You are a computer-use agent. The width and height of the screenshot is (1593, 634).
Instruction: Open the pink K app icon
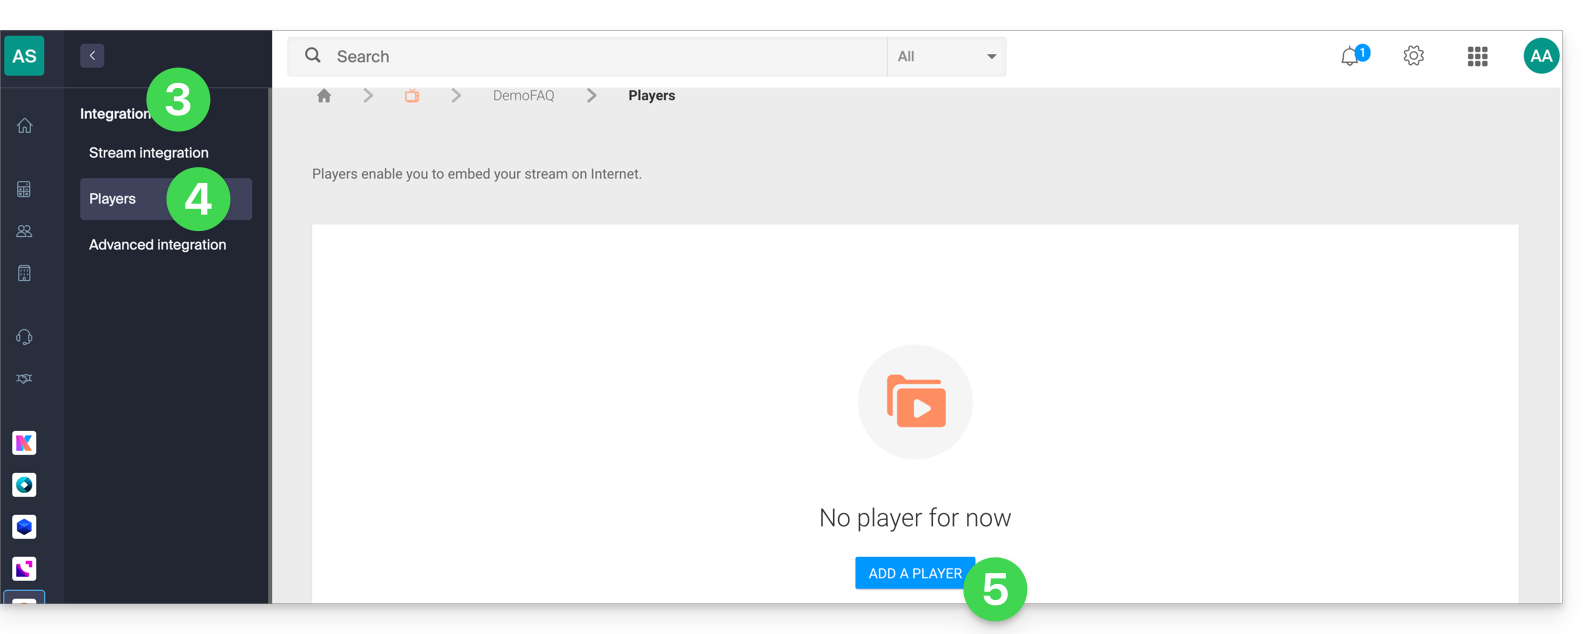pyautogui.click(x=24, y=443)
